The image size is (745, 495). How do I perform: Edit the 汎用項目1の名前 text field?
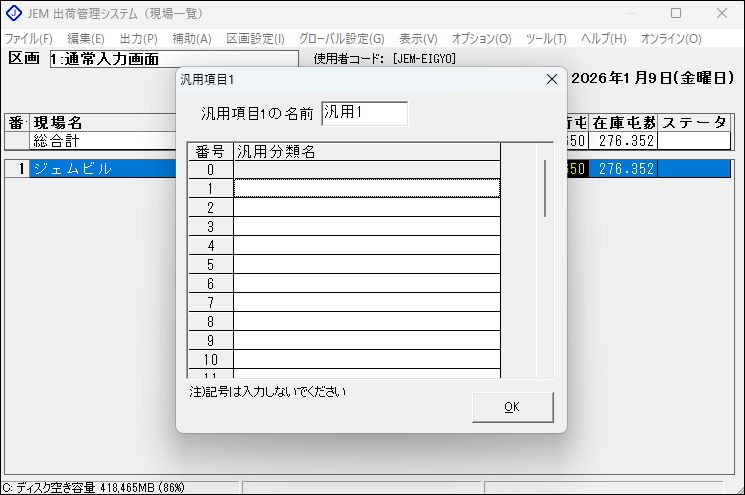coord(364,113)
